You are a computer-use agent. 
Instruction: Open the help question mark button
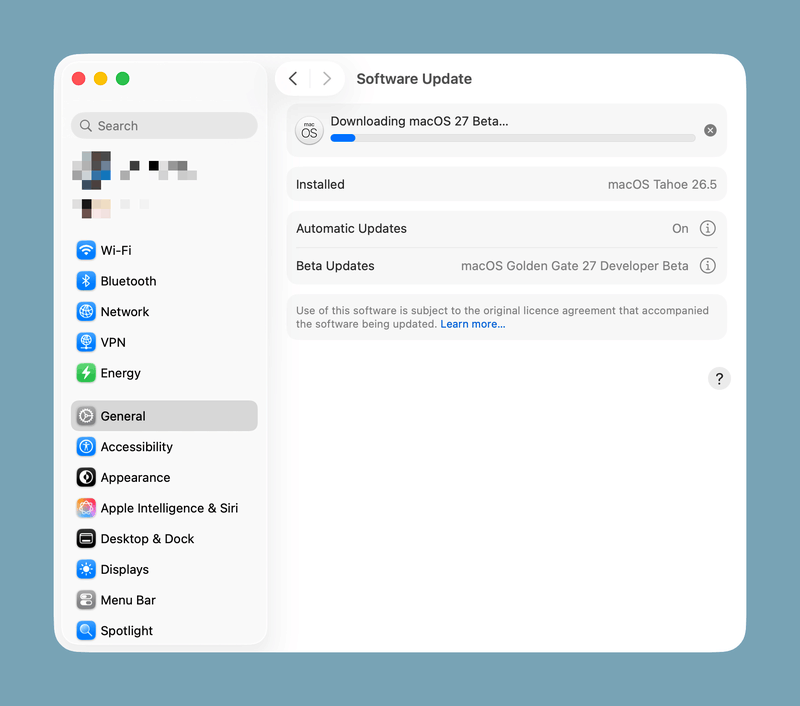coord(719,379)
